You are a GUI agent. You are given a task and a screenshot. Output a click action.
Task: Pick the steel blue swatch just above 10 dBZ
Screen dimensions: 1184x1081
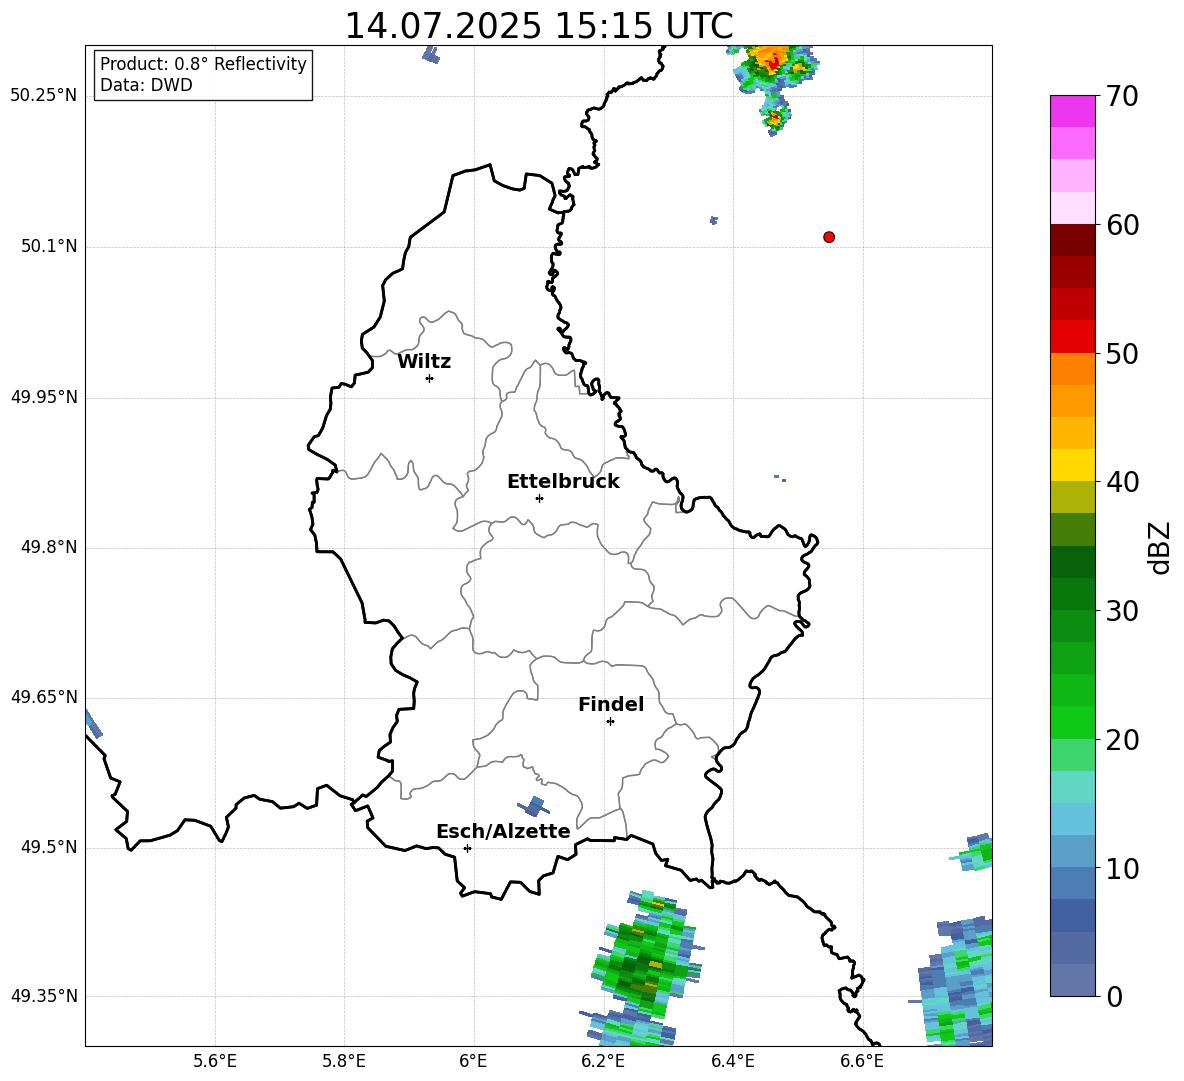(1072, 852)
